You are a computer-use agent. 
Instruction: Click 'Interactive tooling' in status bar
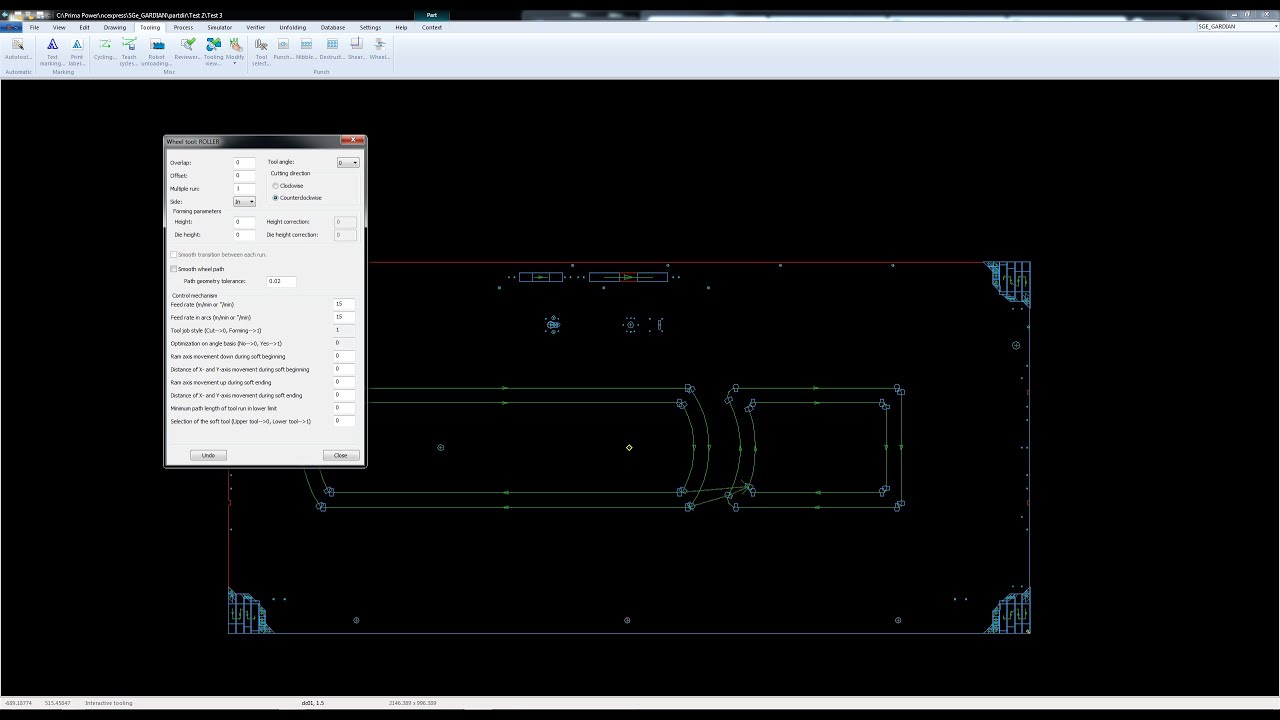tap(108, 703)
